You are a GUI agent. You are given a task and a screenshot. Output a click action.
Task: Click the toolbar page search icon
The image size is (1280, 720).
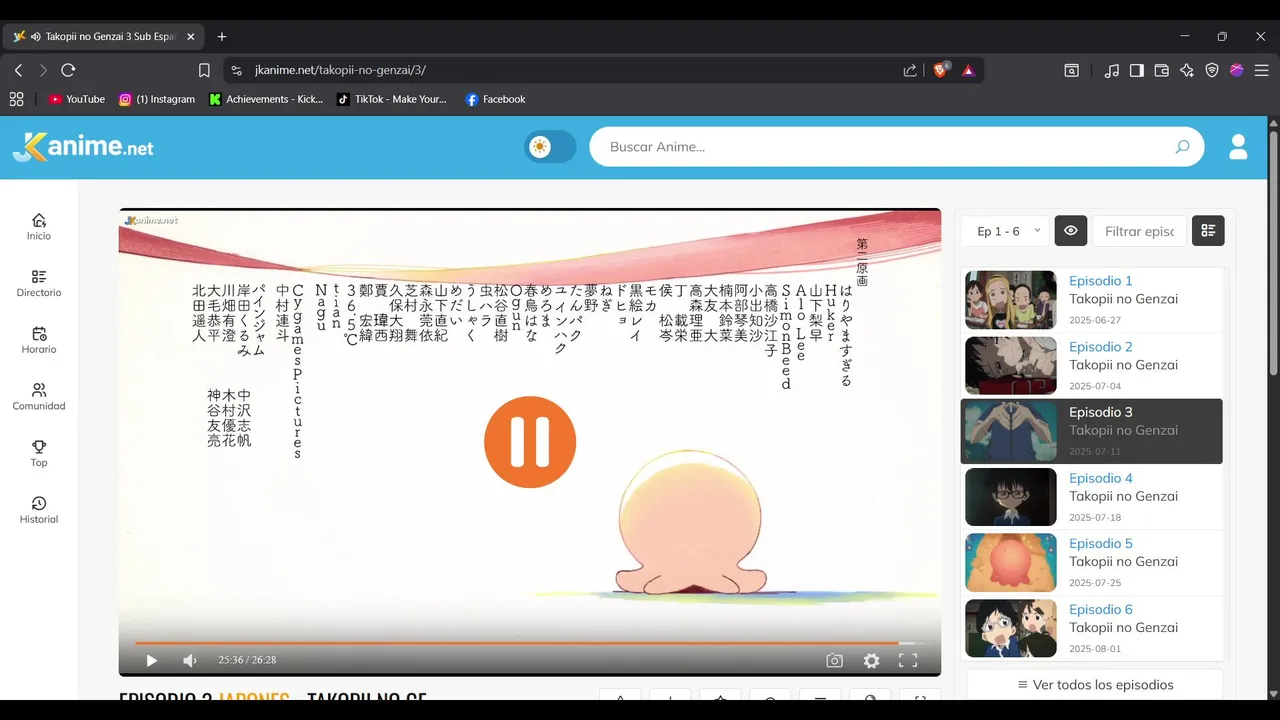tap(1071, 70)
